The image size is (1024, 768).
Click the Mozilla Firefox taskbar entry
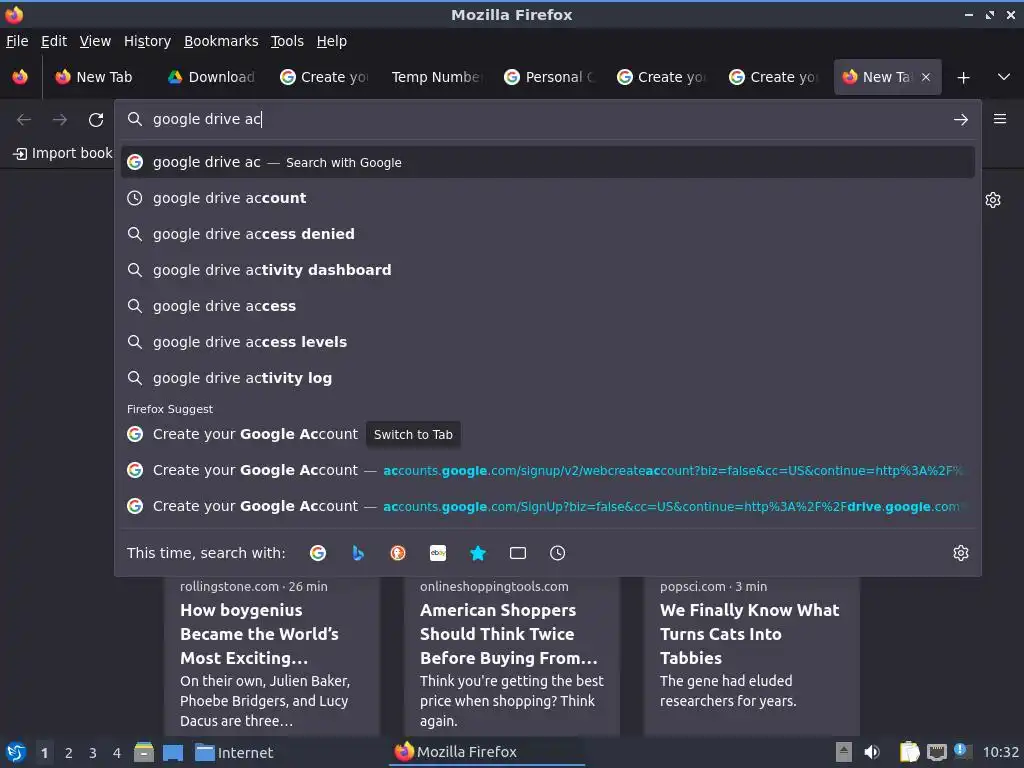(x=487, y=752)
